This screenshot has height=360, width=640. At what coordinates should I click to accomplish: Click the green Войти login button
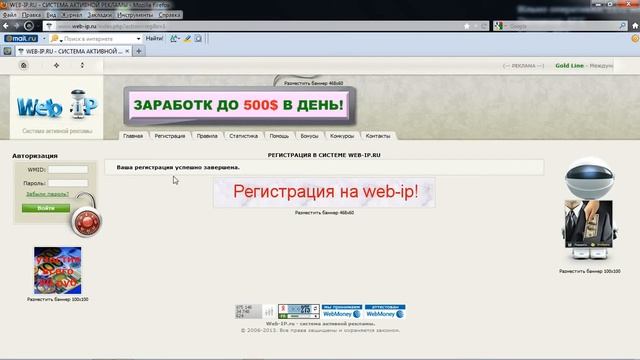[x=46, y=208]
